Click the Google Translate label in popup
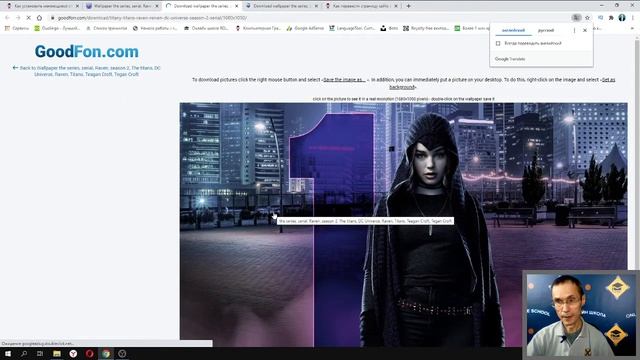This screenshot has height=360, width=640. click(x=510, y=59)
